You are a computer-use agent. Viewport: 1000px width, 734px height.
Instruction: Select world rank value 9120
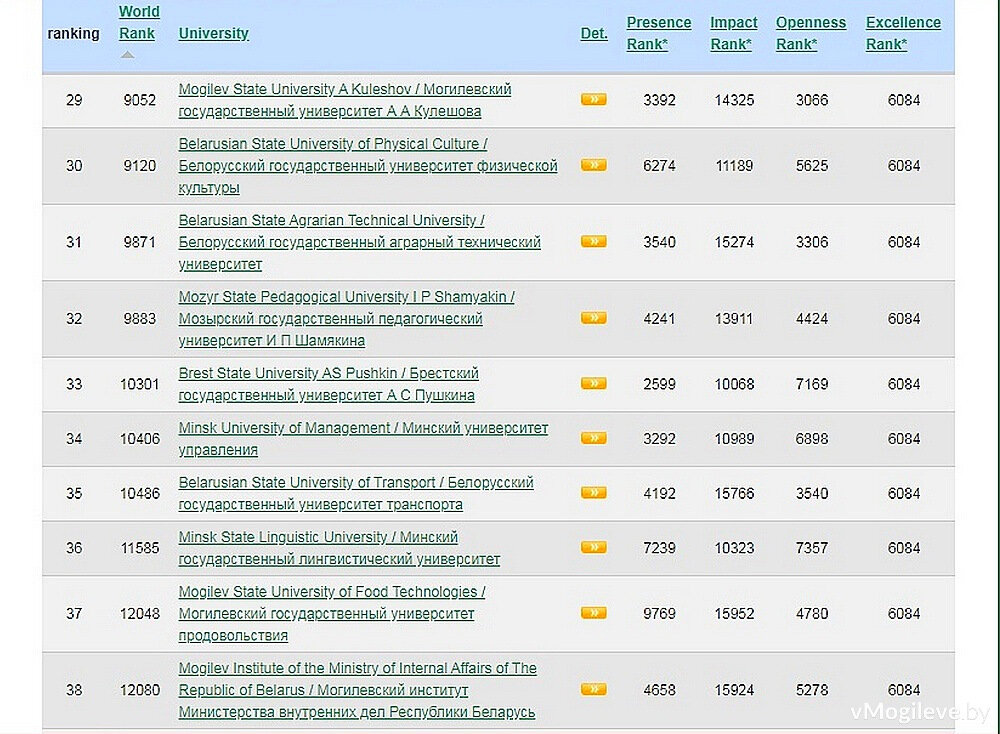(140, 166)
